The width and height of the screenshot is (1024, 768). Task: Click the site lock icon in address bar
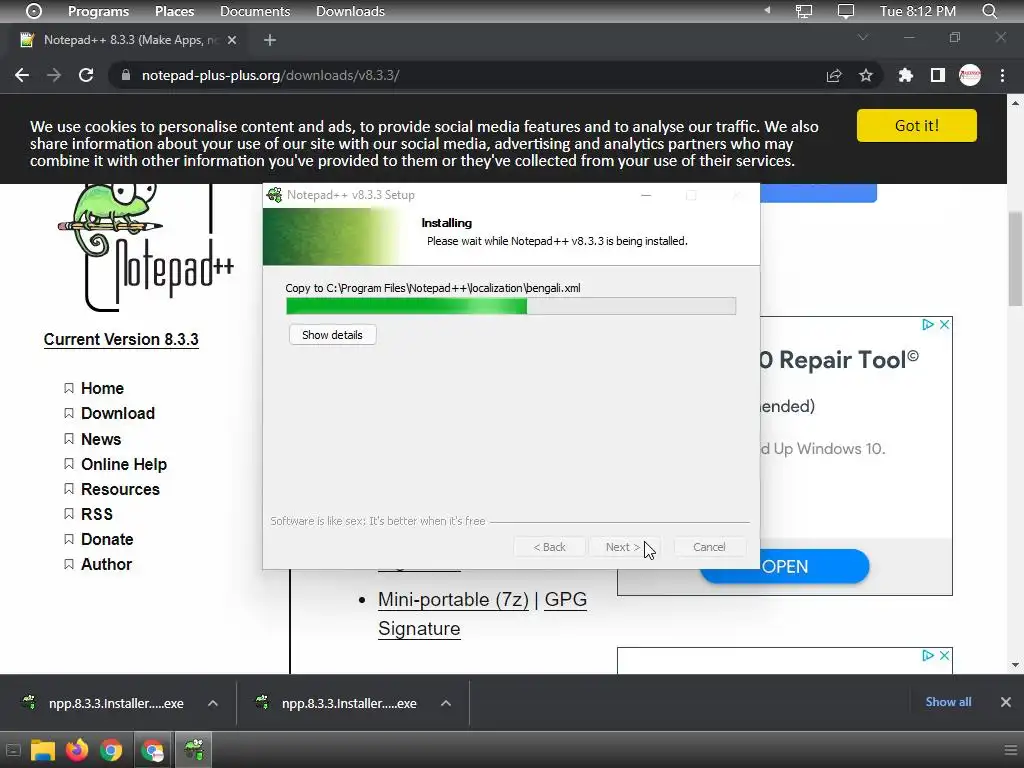[126, 75]
